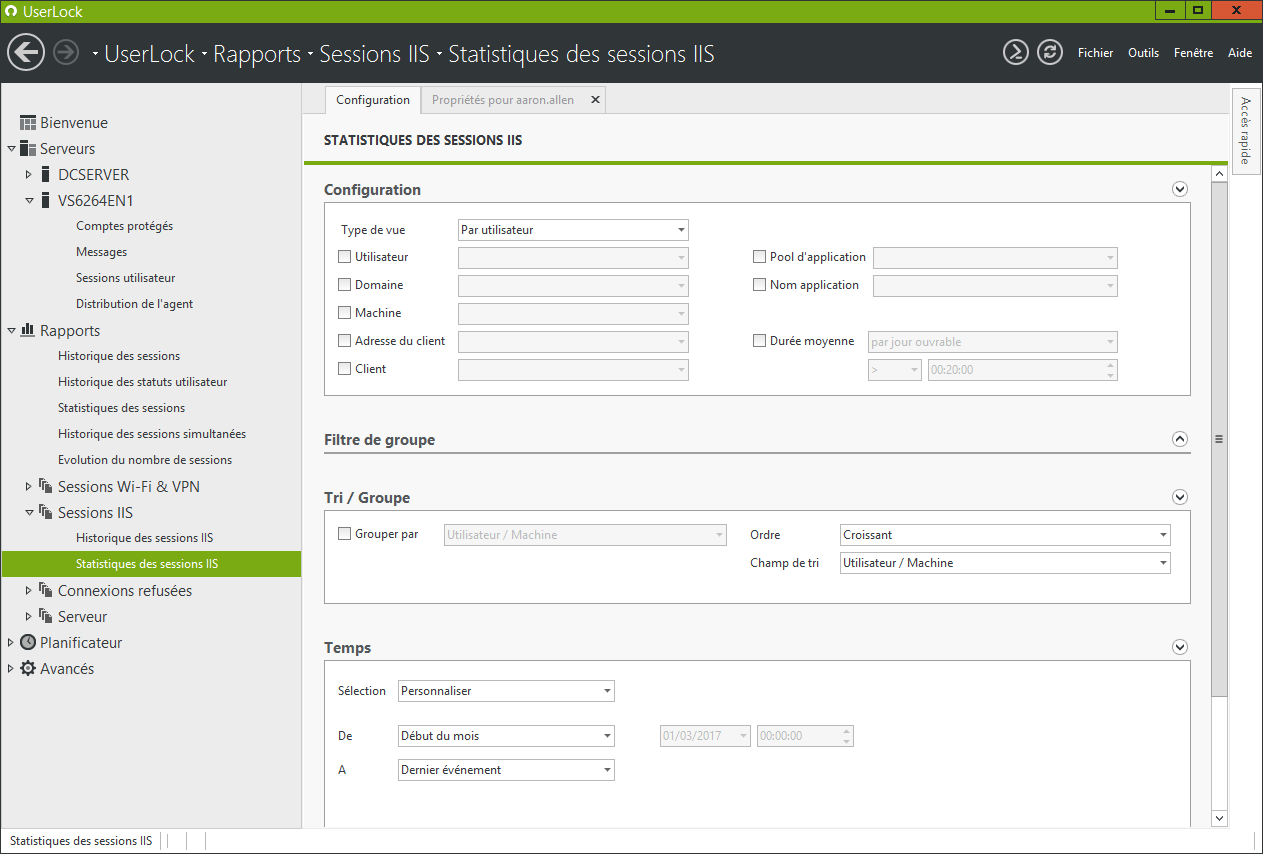Expand the Filtre de groupe section
This screenshot has width=1263, height=854.
(1180, 439)
